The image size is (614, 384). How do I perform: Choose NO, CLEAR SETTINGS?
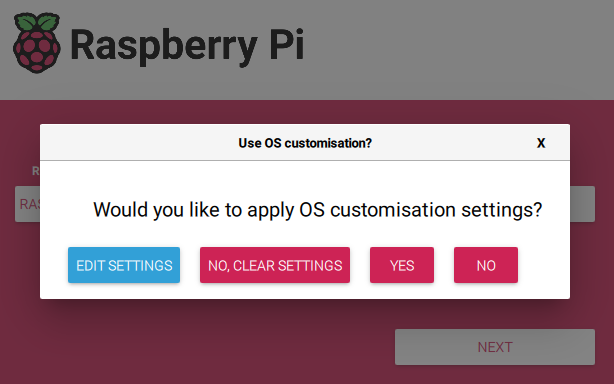coord(275,265)
